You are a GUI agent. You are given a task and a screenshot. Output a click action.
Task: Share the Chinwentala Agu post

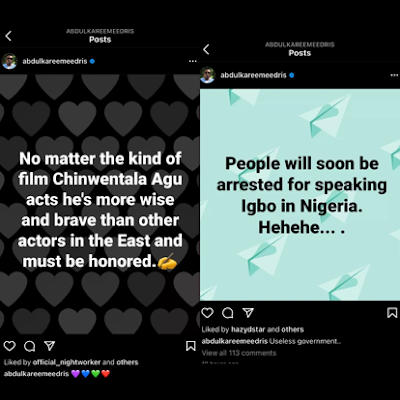click(50, 346)
